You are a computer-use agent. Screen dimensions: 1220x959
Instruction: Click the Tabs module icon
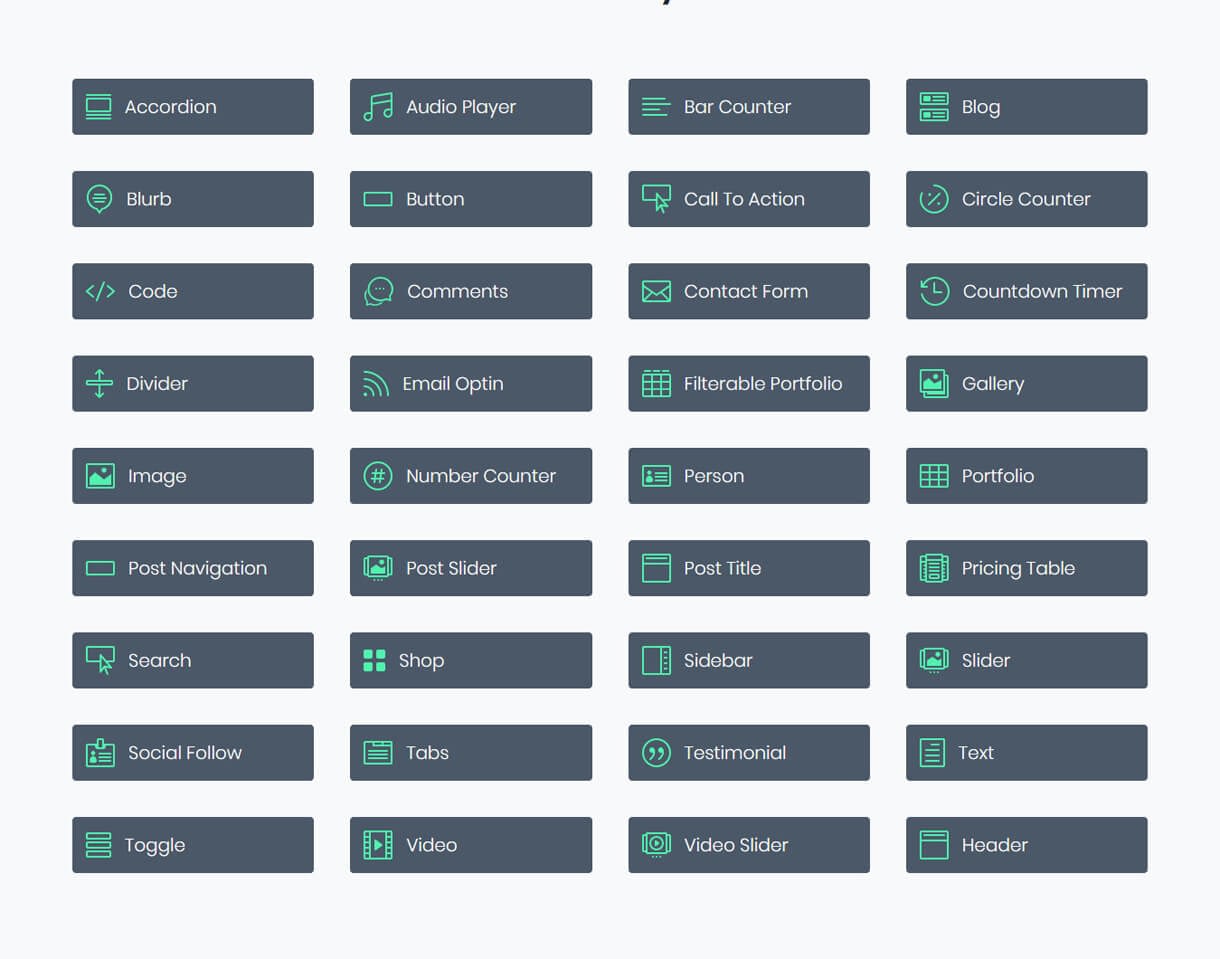tap(378, 753)
